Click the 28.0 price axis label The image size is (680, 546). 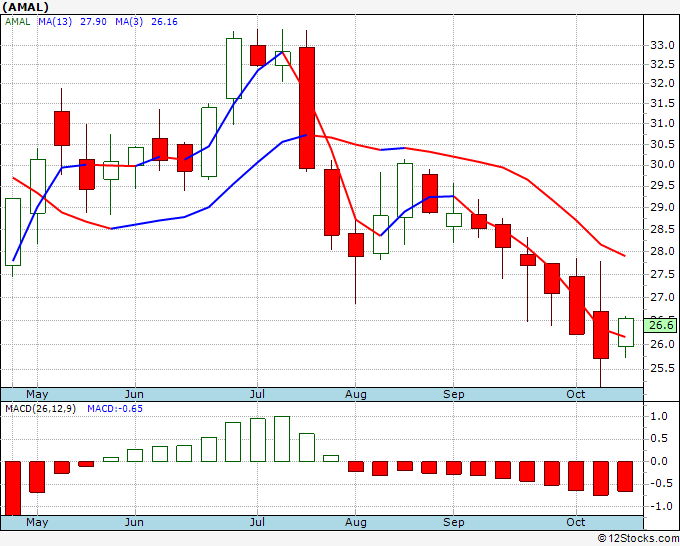pyautogui.click(x=662, y=251)
